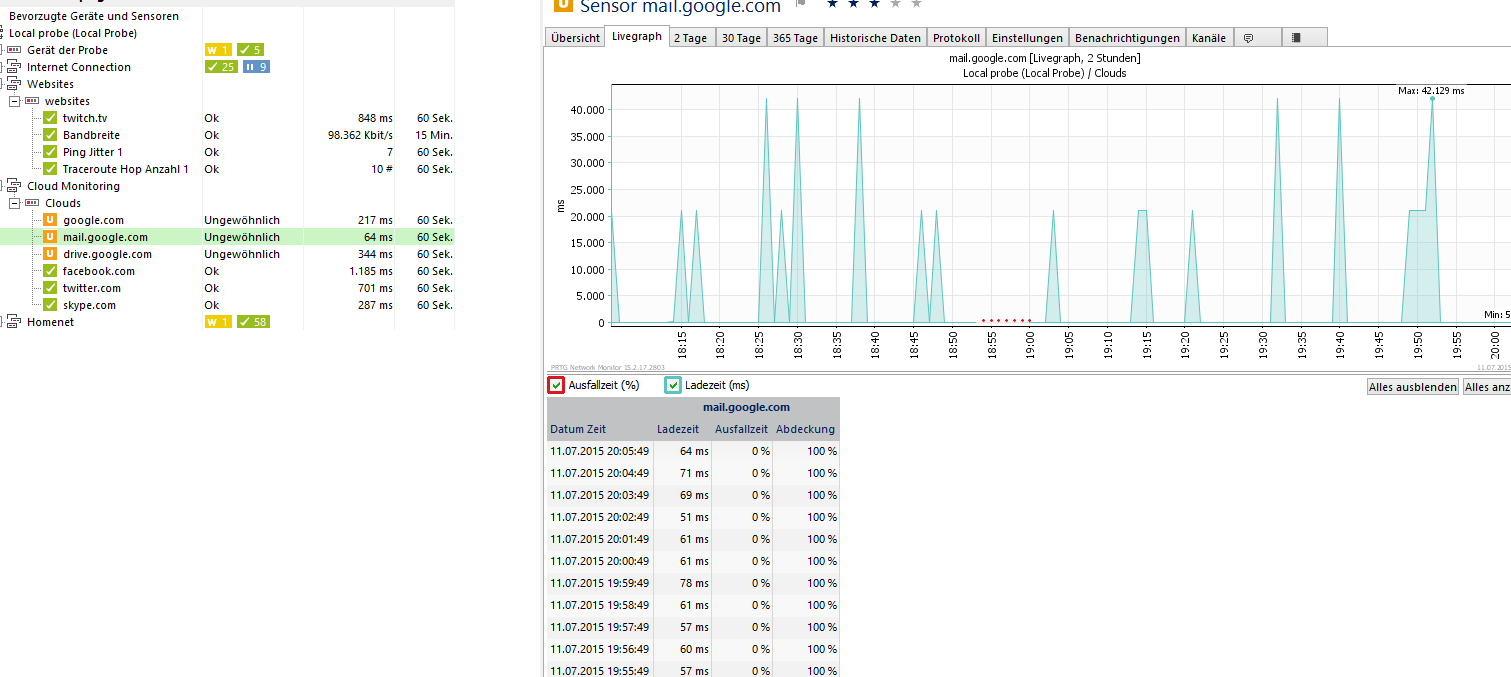Click the Cloud Monitoring device icon
This screenshot has width=1511, height=677.
(x=14, y=186)
